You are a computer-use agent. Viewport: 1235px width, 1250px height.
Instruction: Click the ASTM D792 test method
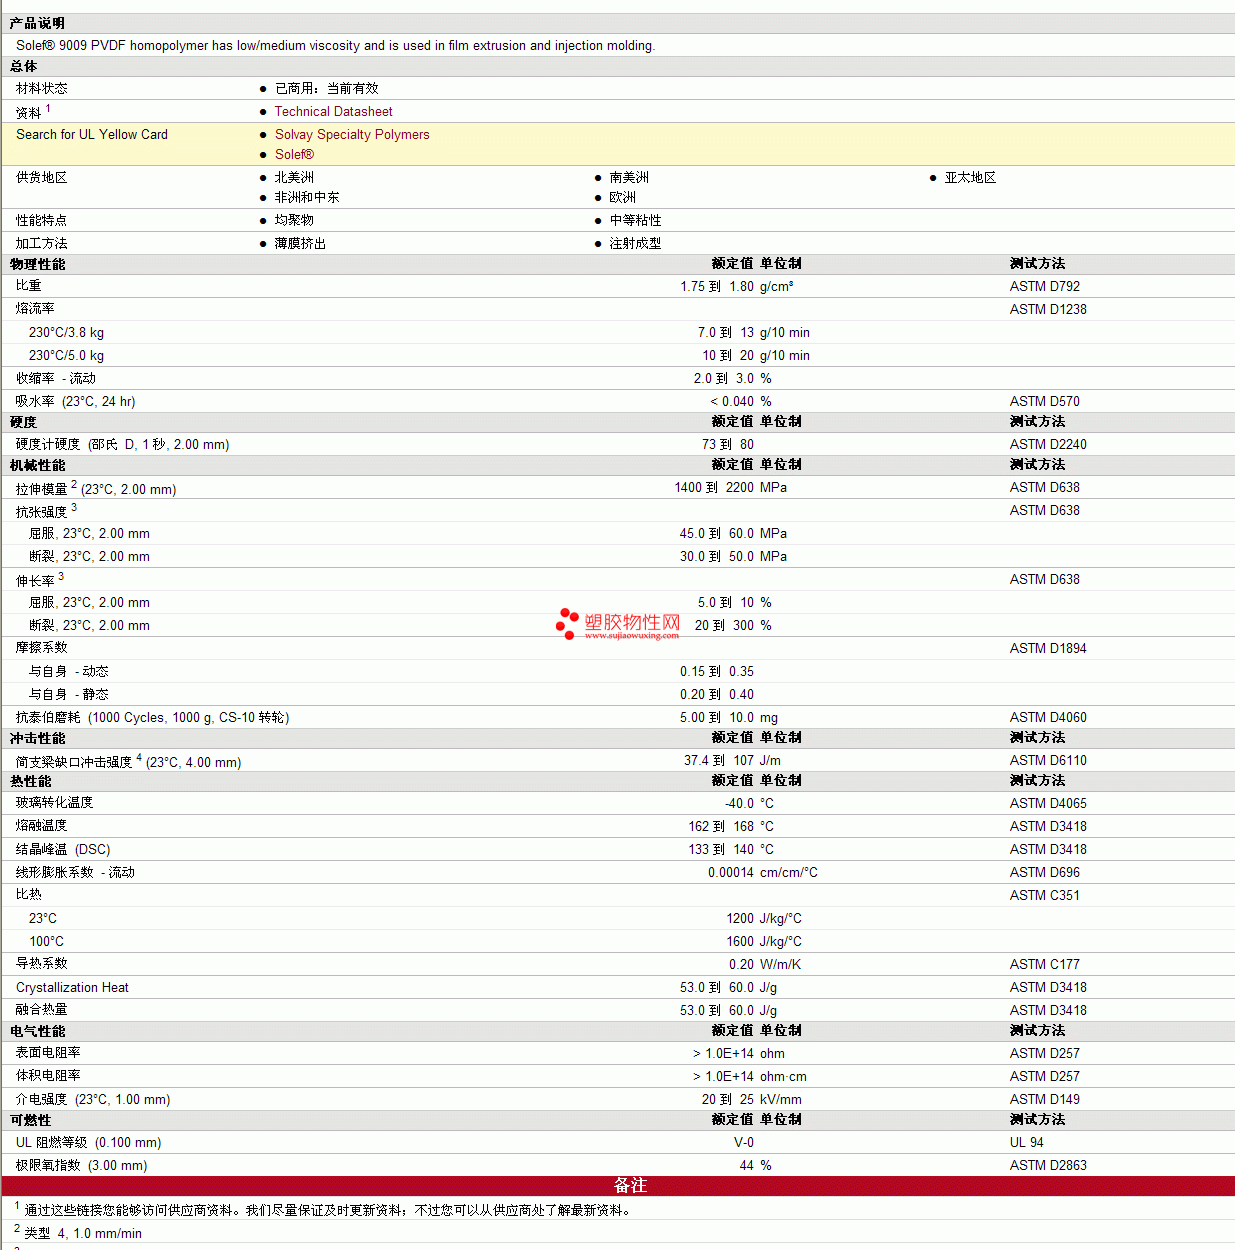coord(1044,286)
